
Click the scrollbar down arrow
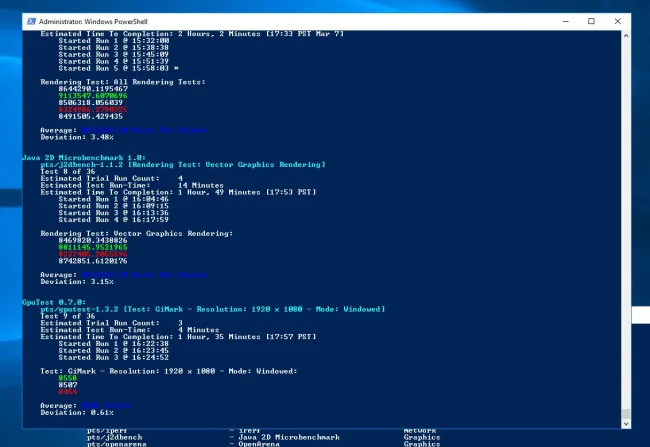pos(626,424)
